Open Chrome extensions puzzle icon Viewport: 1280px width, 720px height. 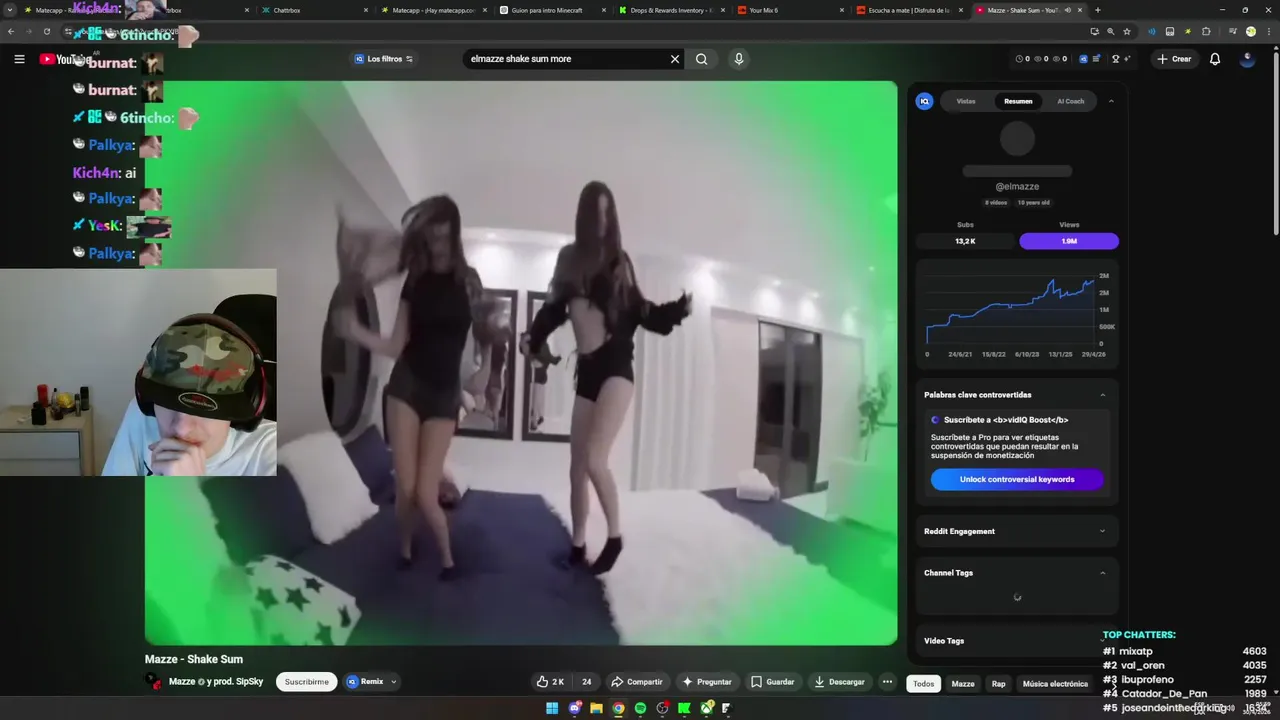coord(1206,31)
